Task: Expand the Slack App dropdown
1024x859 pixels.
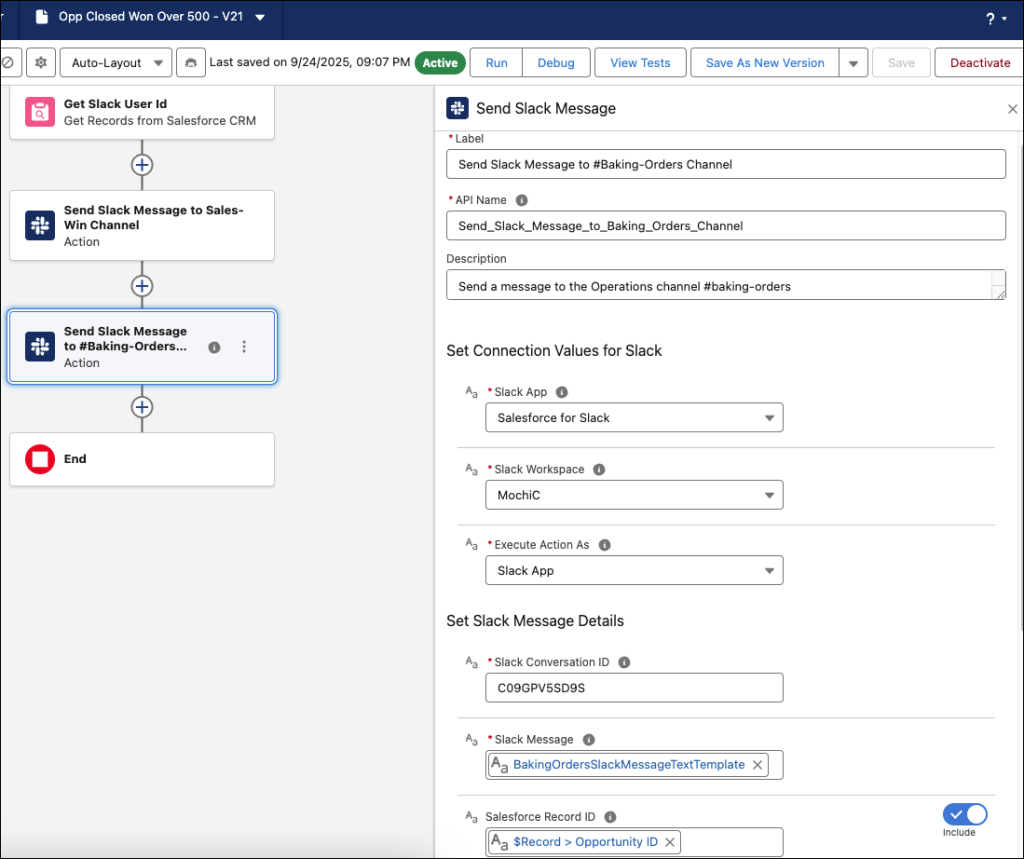Action: pyautogui.click(x=634, y=418)
